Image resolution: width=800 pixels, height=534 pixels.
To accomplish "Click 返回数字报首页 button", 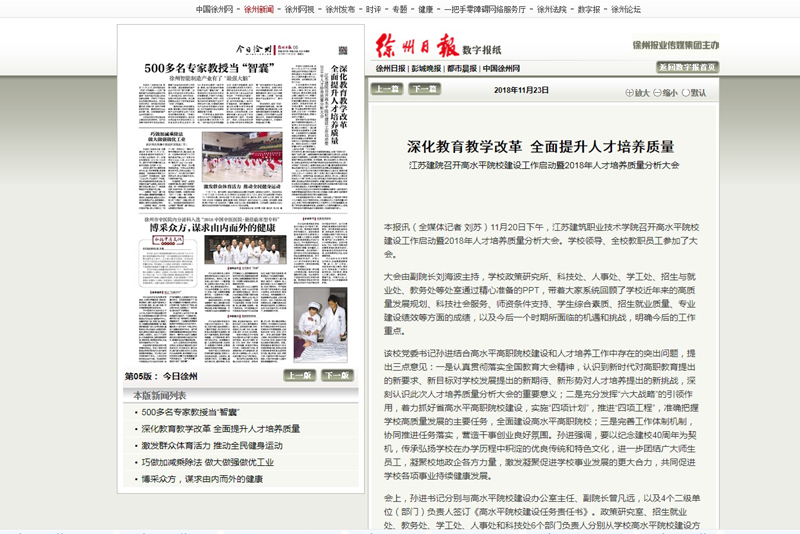I will coord(687,67).
